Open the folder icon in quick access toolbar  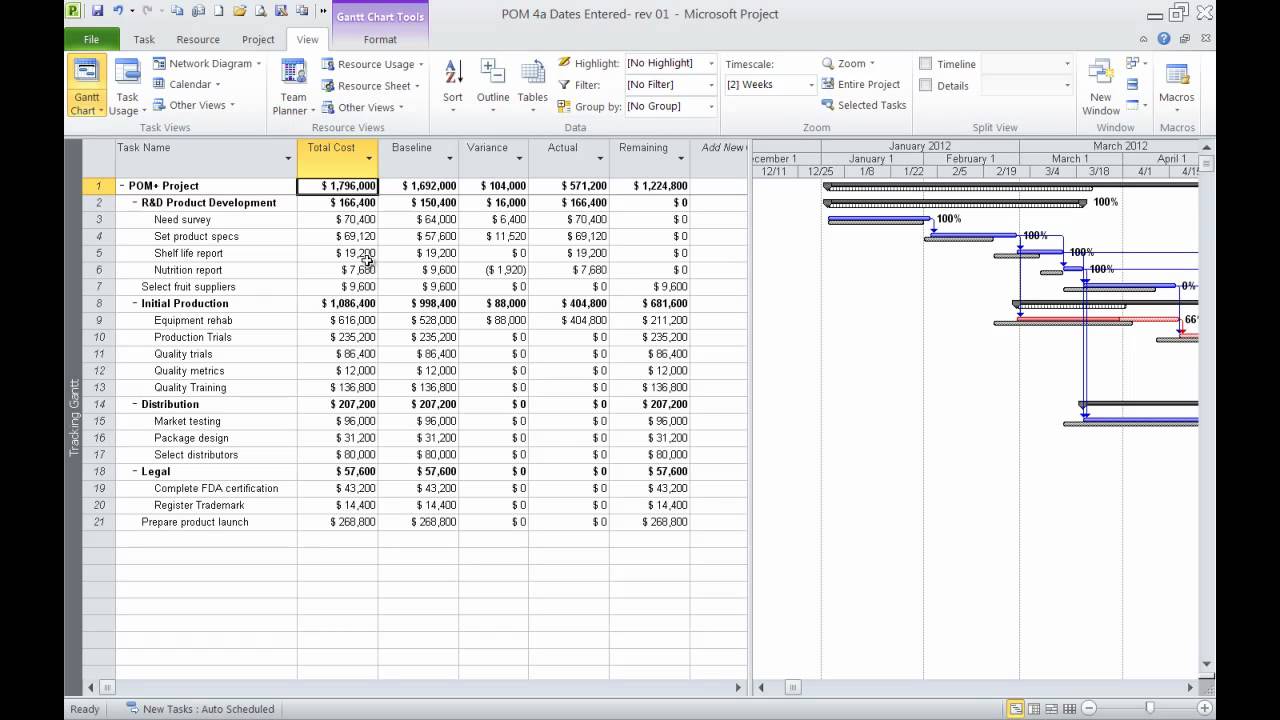239,11
